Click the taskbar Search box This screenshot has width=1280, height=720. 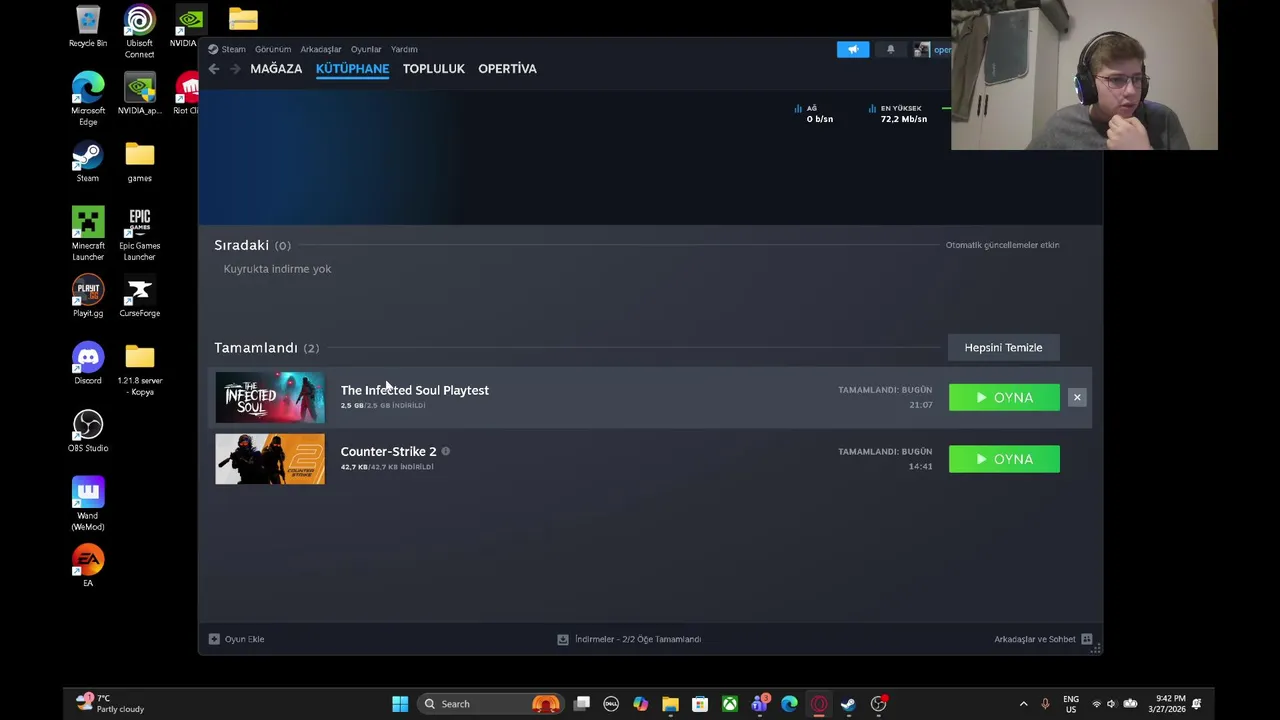pyautogui.click(x=490, y=704)
